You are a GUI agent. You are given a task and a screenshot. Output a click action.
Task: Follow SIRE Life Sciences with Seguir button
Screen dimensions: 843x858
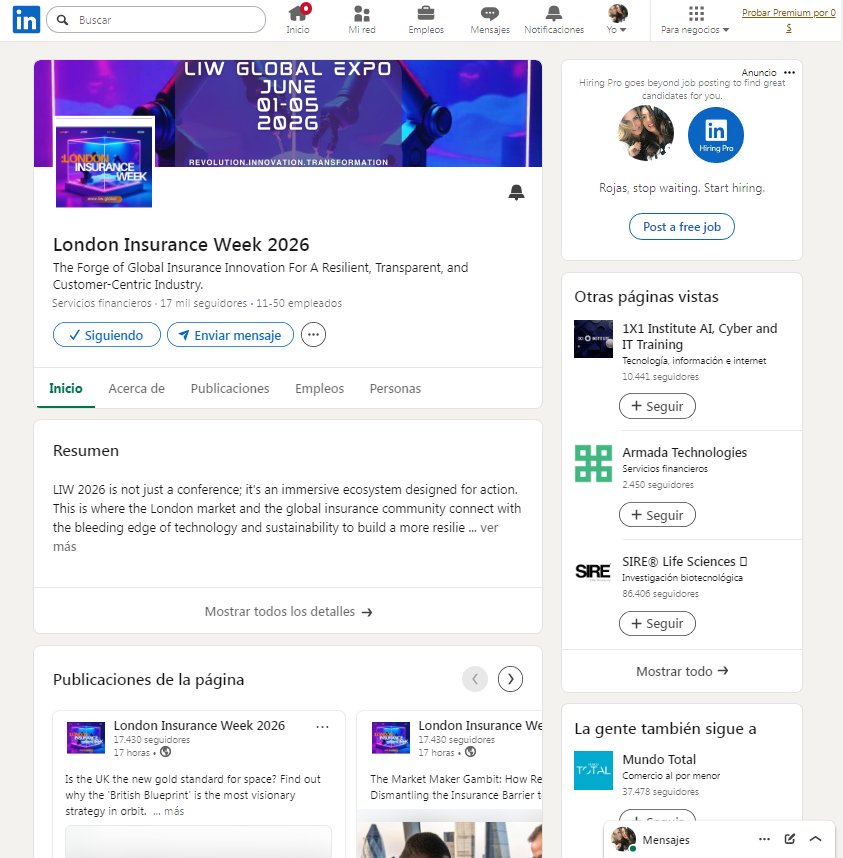click(657, 623)
